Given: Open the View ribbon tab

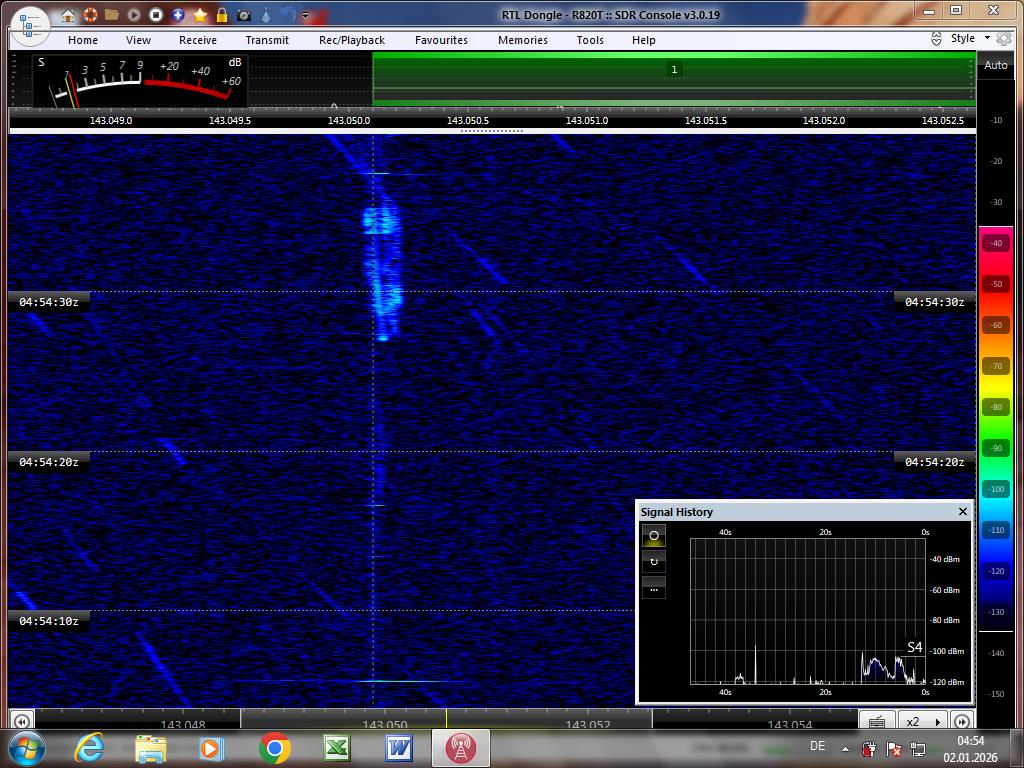Looking at the screenshot, I should (x=138, y=40).
